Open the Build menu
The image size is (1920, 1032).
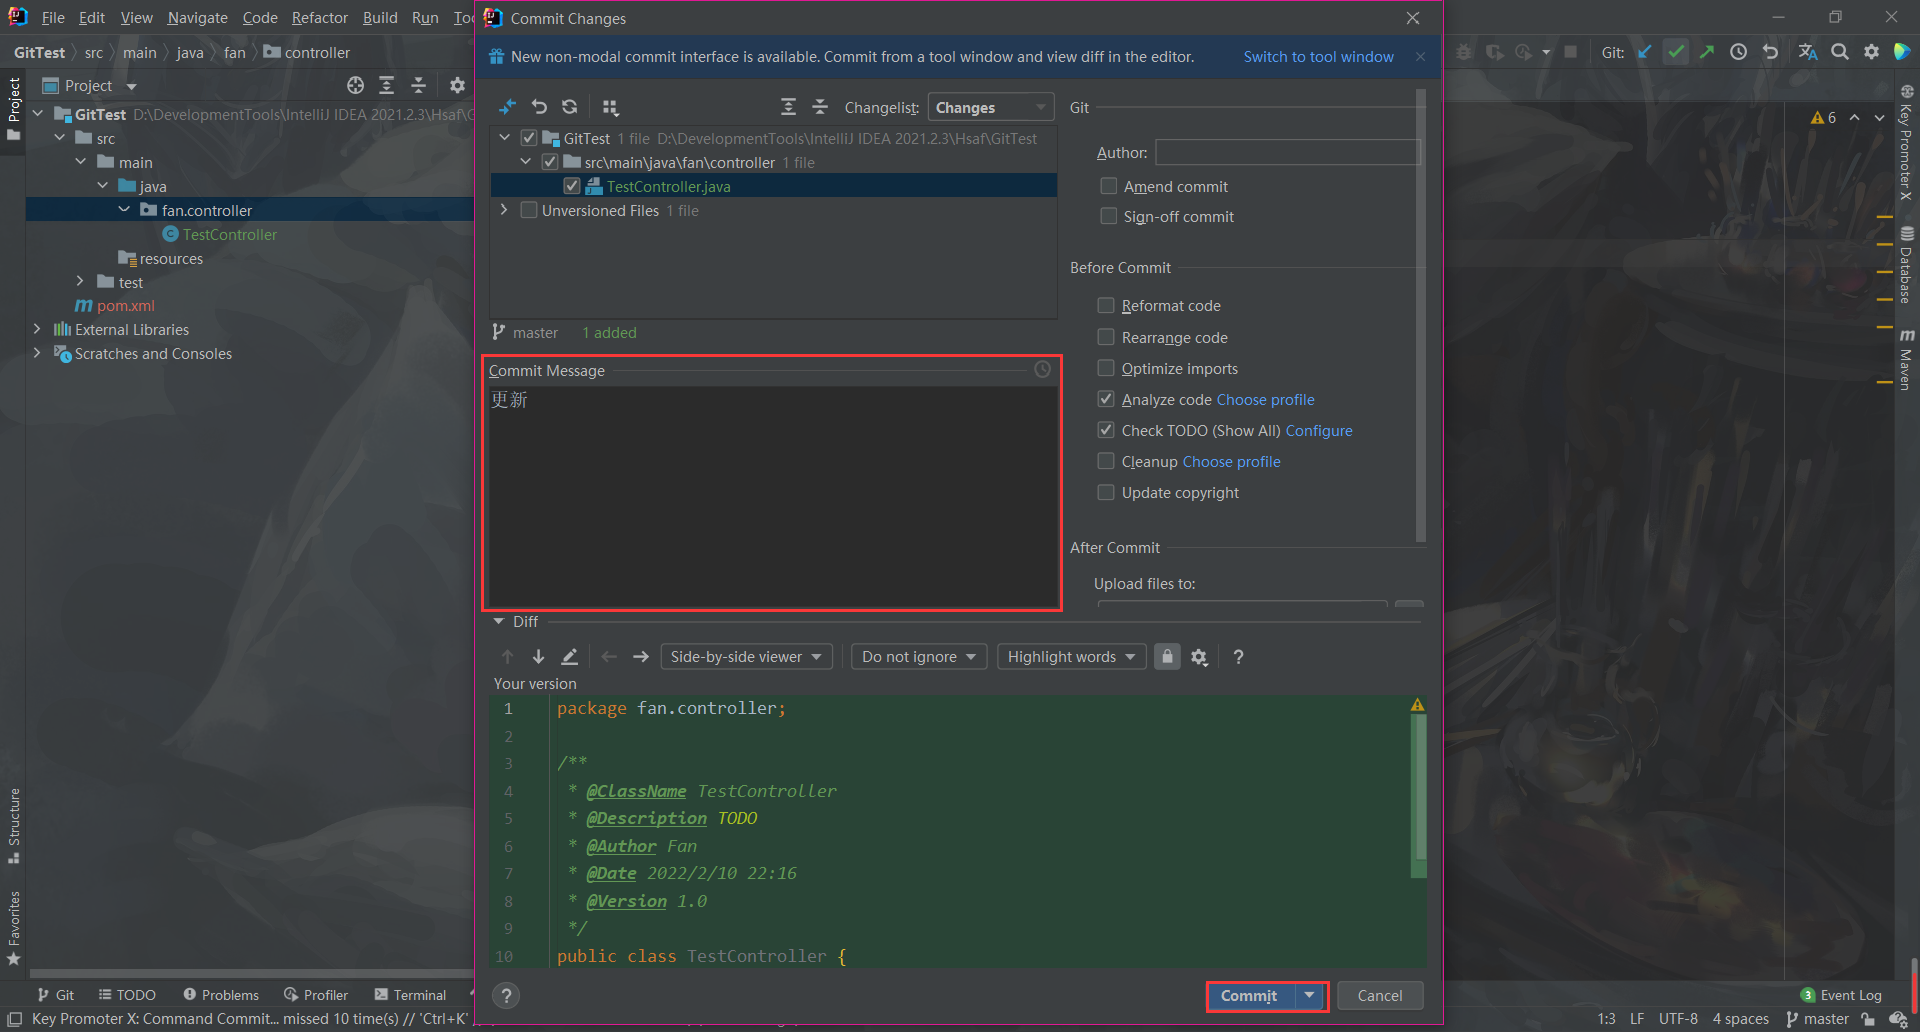380,18
